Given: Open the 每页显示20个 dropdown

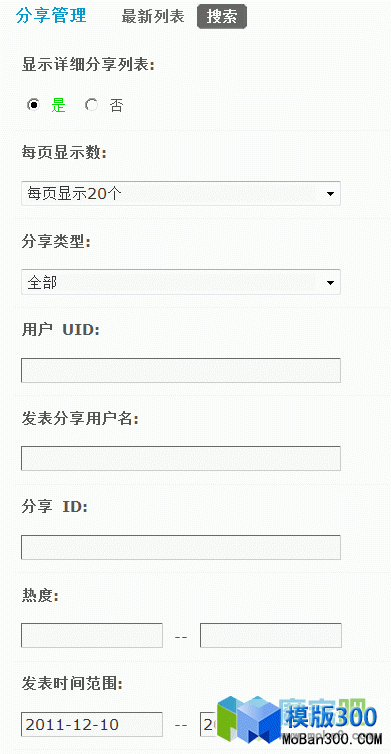Looking at the screenshot, I should pyautogui.click(x=181, y=193).
